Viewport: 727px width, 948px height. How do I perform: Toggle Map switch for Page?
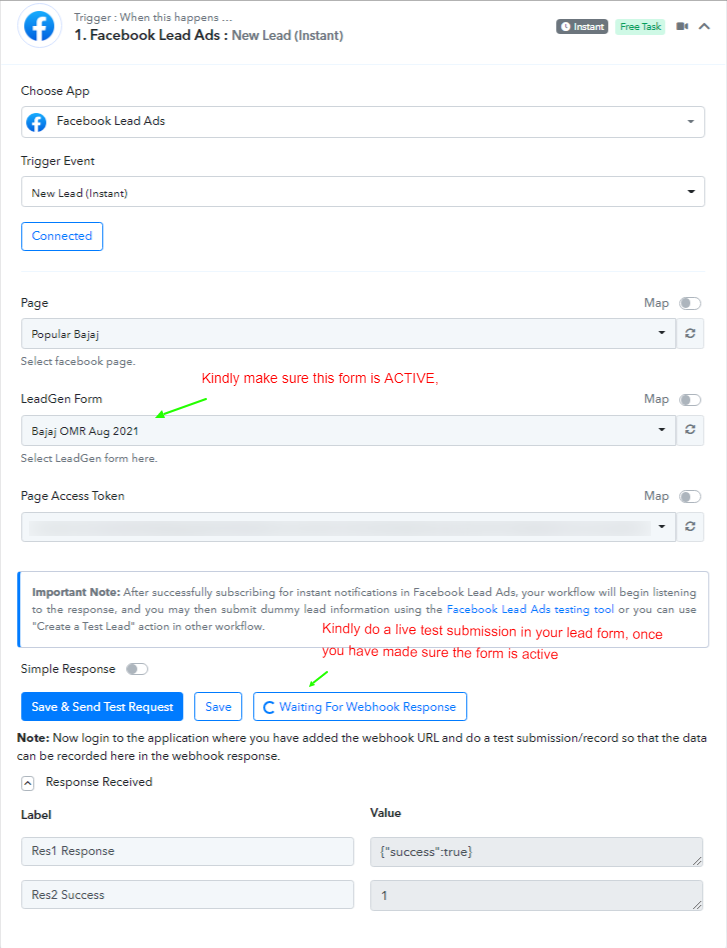(690, 303)
